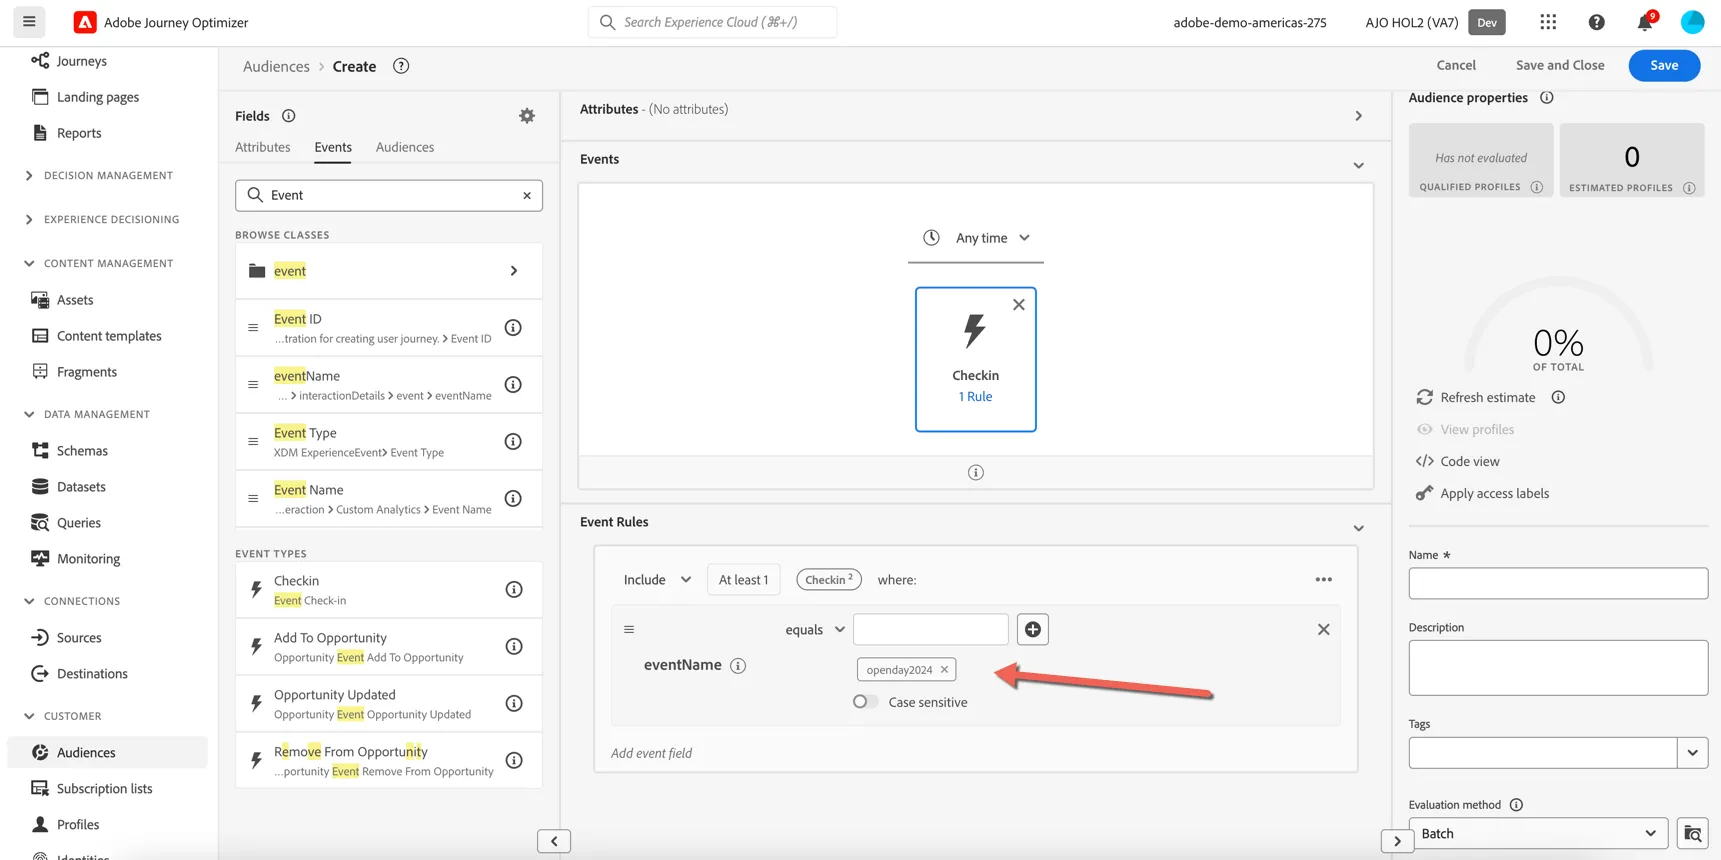Collapse the left Fields panel

(554, 842)
